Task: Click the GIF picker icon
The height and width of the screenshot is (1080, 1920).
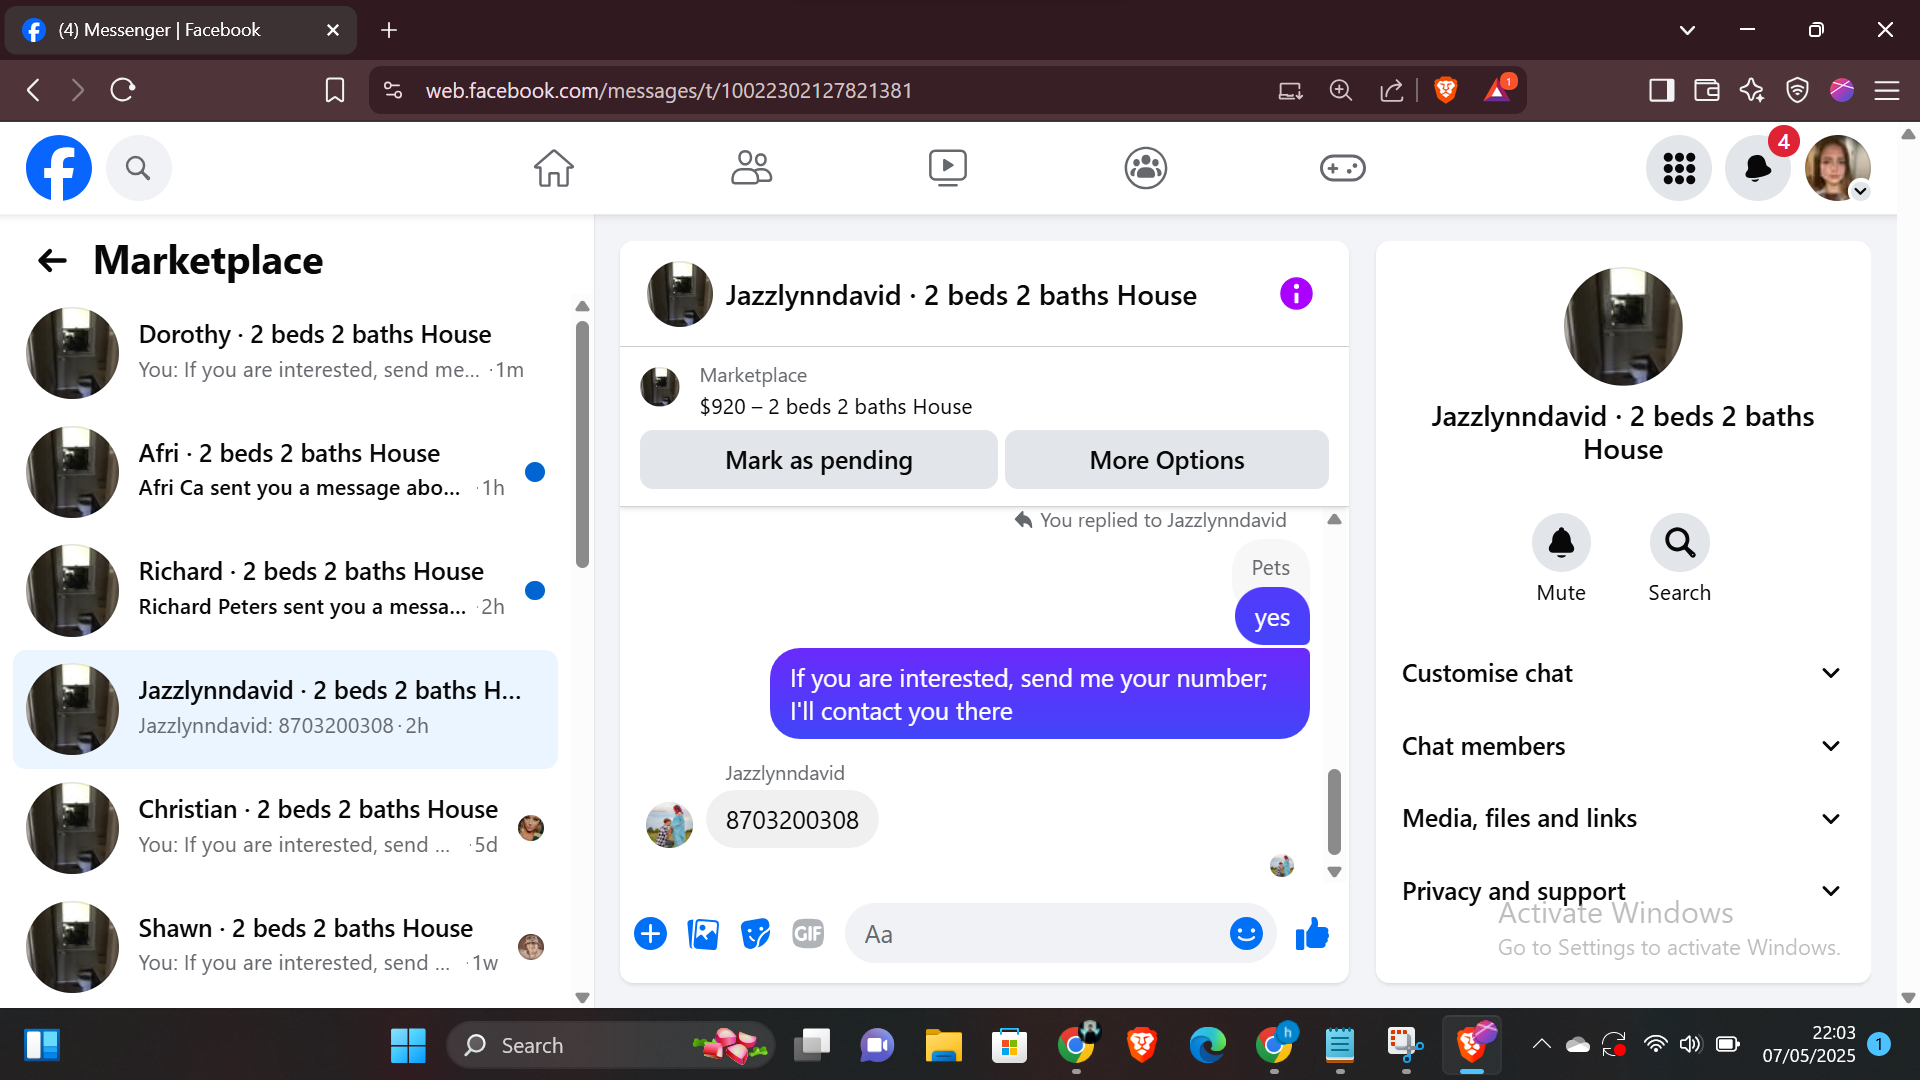Action: 808,934
